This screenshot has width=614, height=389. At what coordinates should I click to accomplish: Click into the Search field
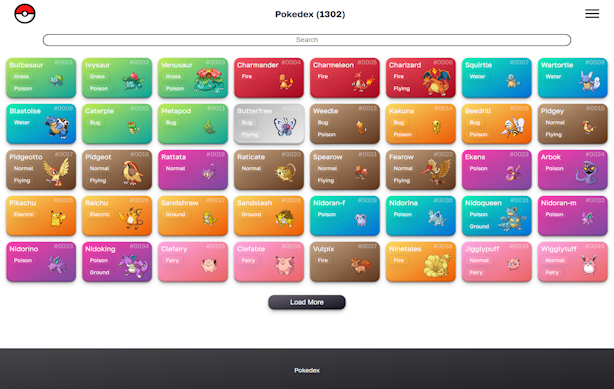tap(307, 40)
